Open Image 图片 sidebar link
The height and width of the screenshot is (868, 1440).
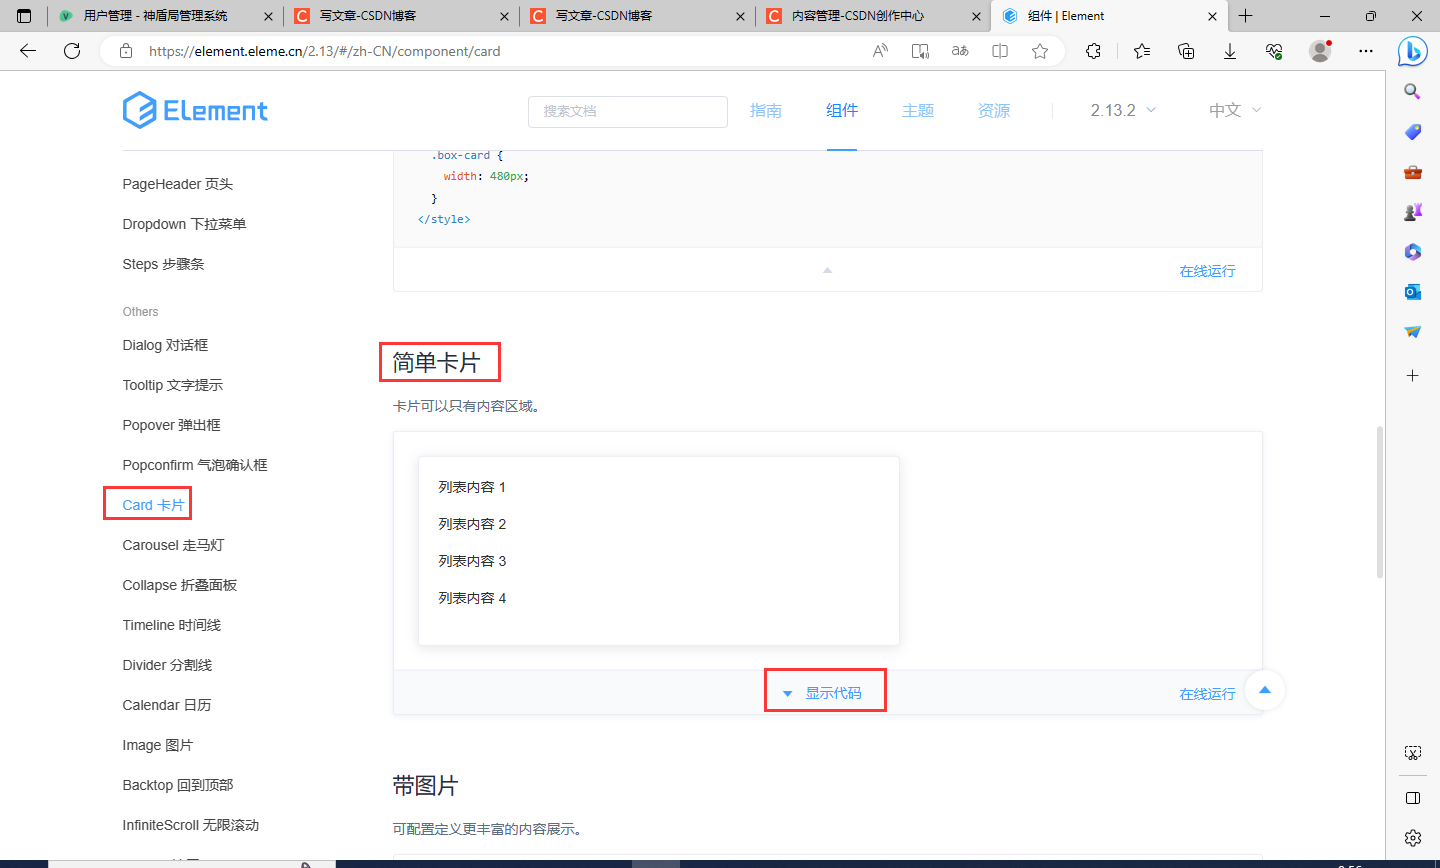click(158, 745)
